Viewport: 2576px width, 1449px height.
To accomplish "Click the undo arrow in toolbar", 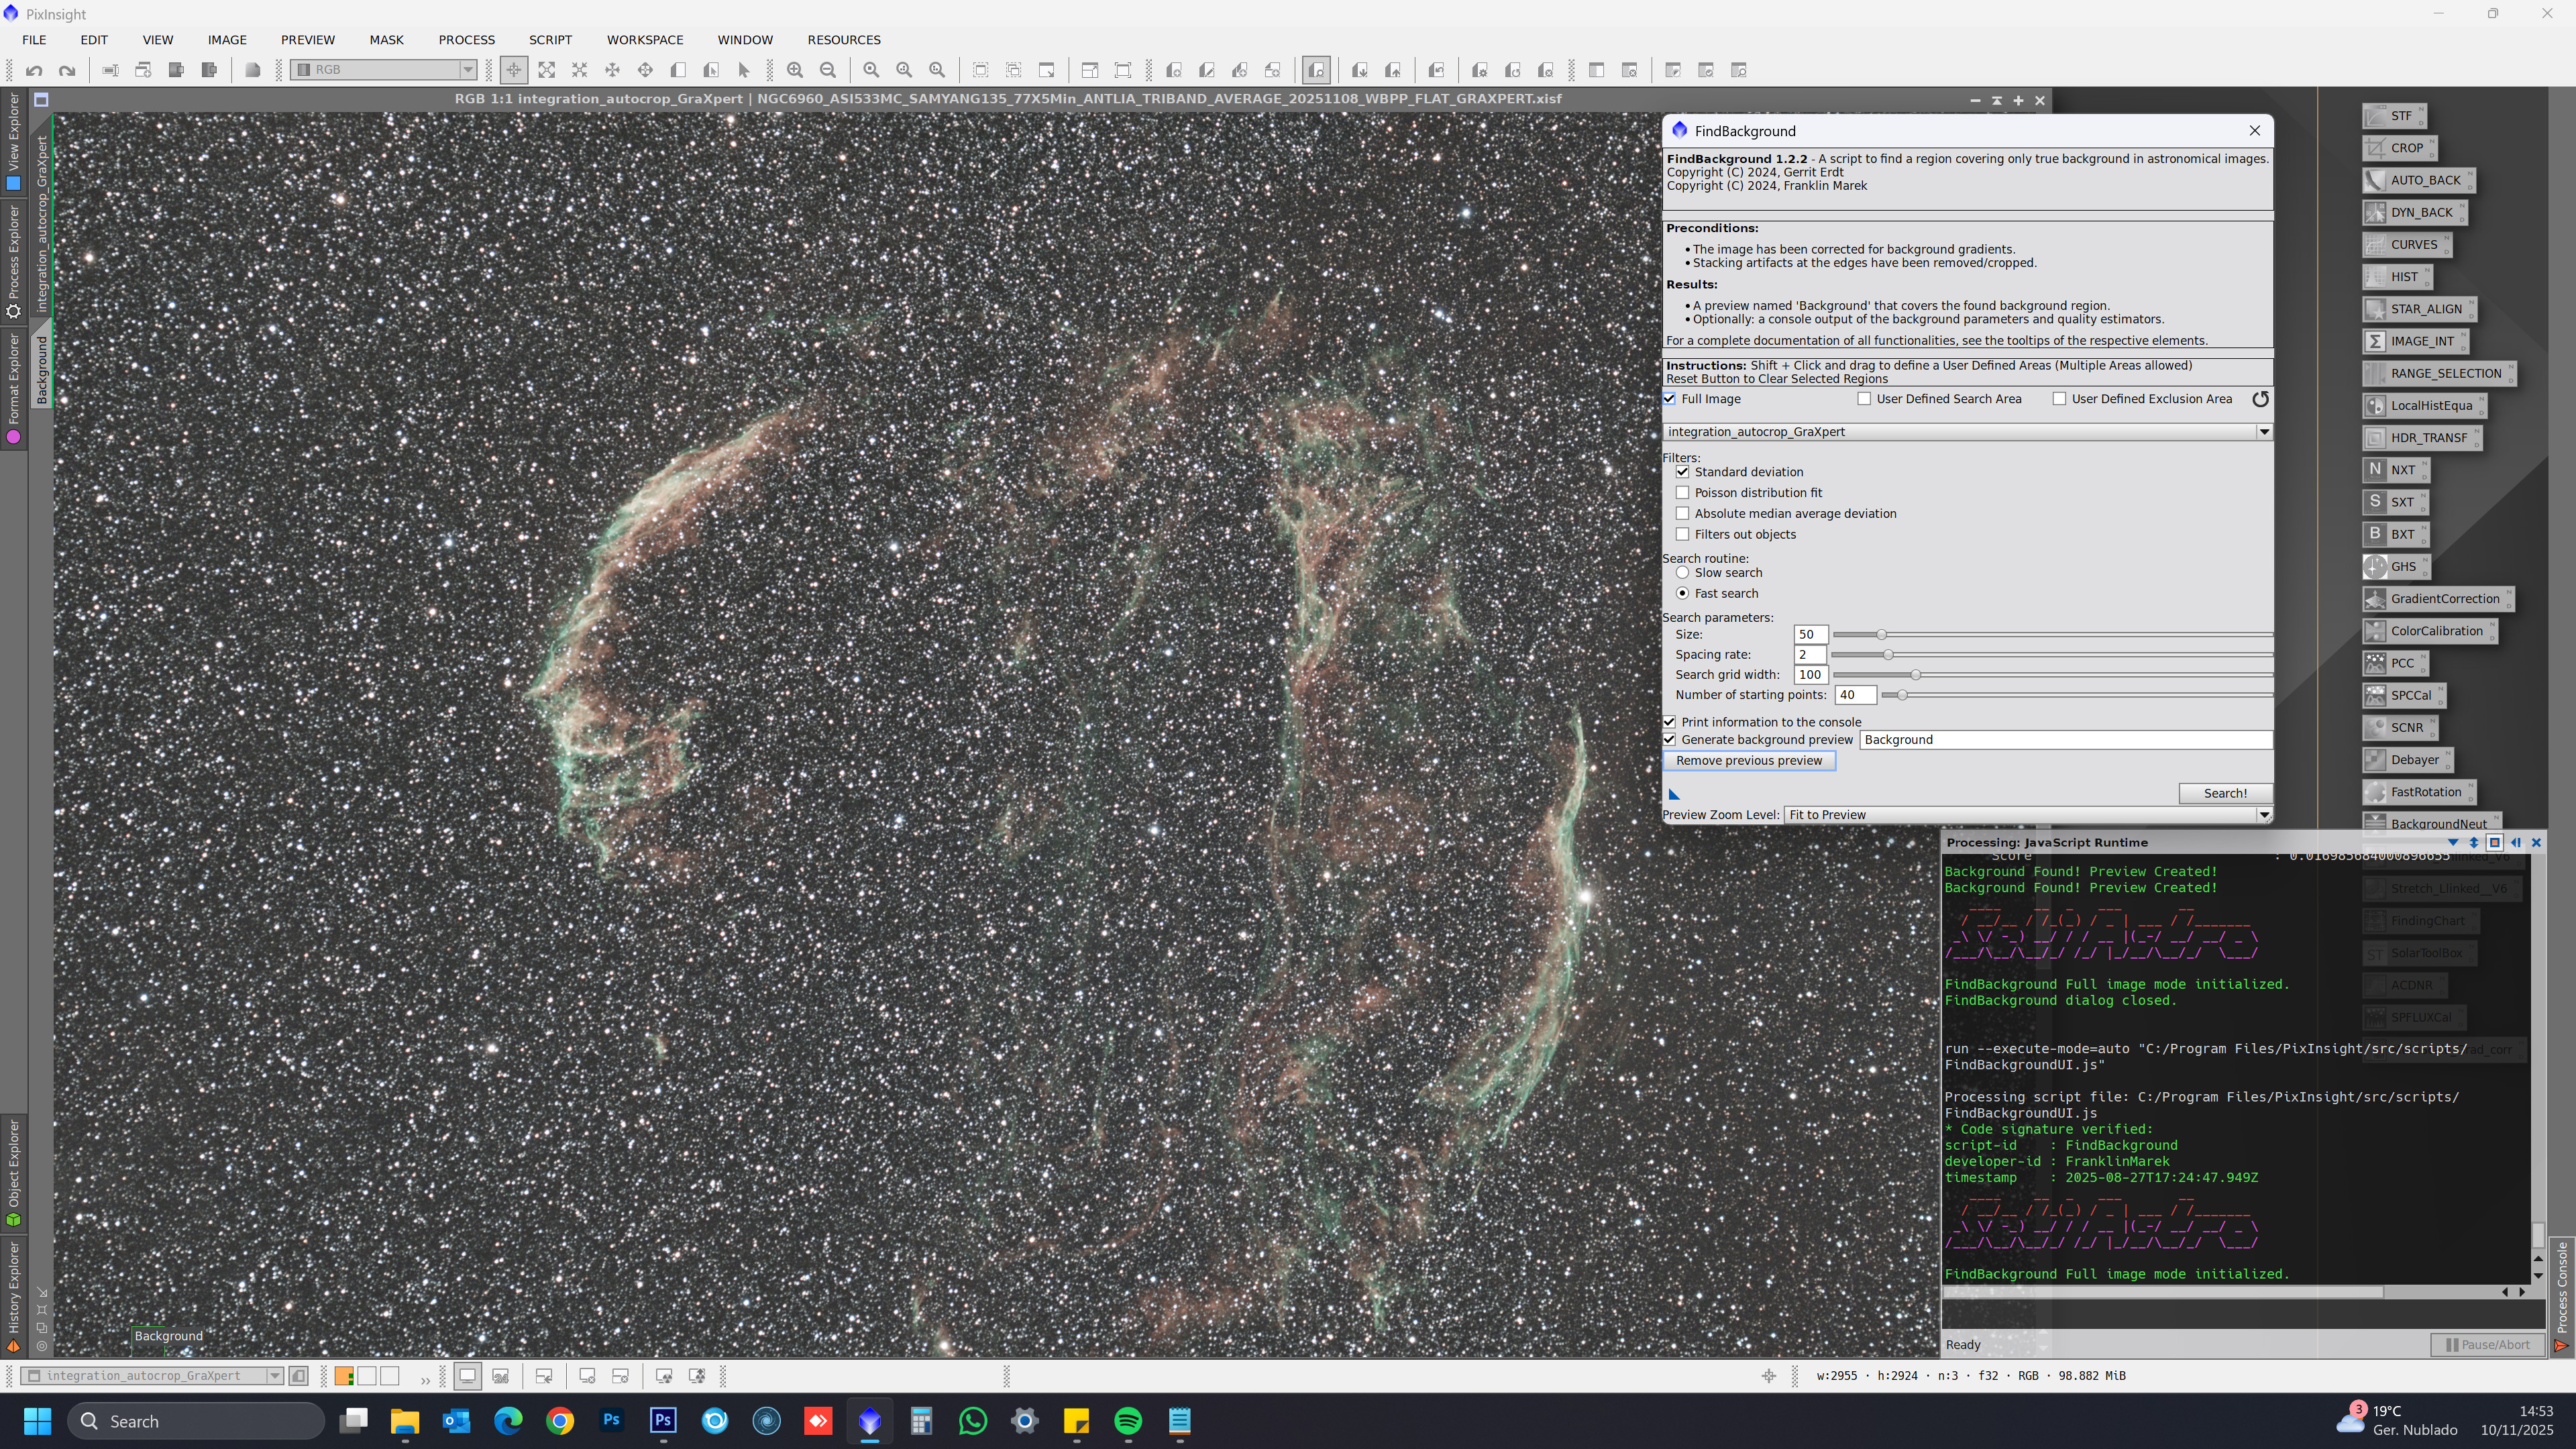I will (34, 70).
